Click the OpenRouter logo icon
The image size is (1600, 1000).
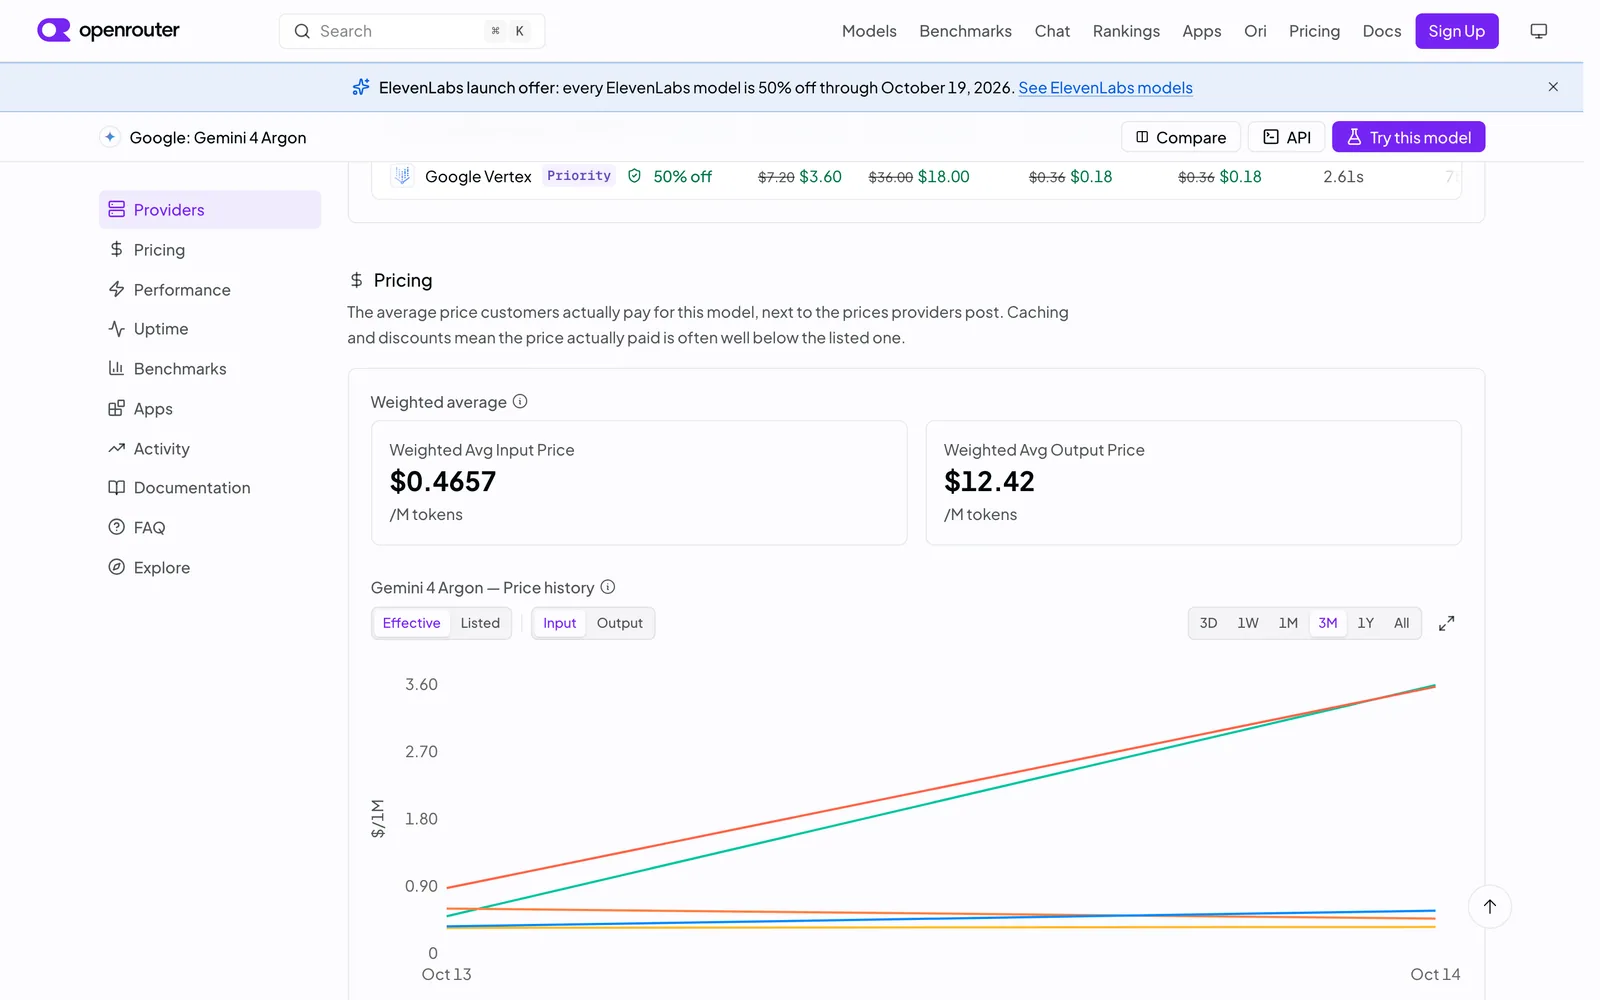pyautogui.click(x=54, y=30)
